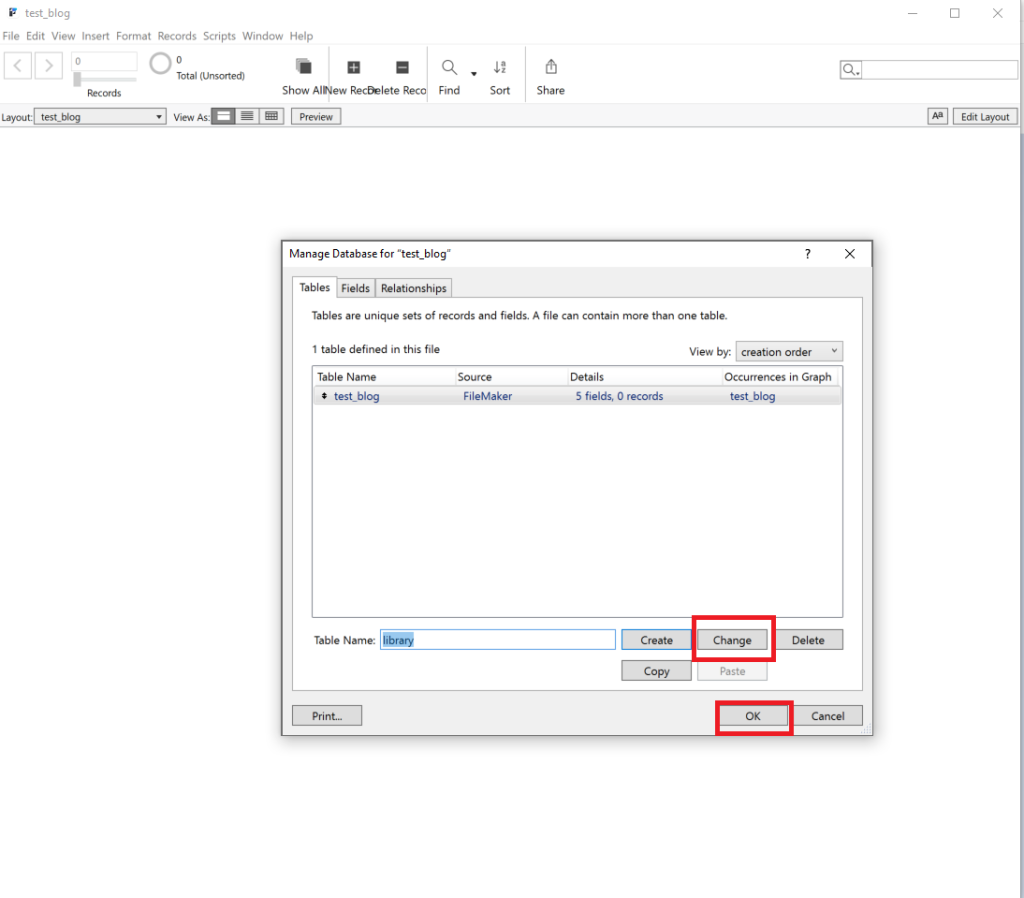Click the Sort icon in the toolbar
1024x898 pixels.
[500, 68]
